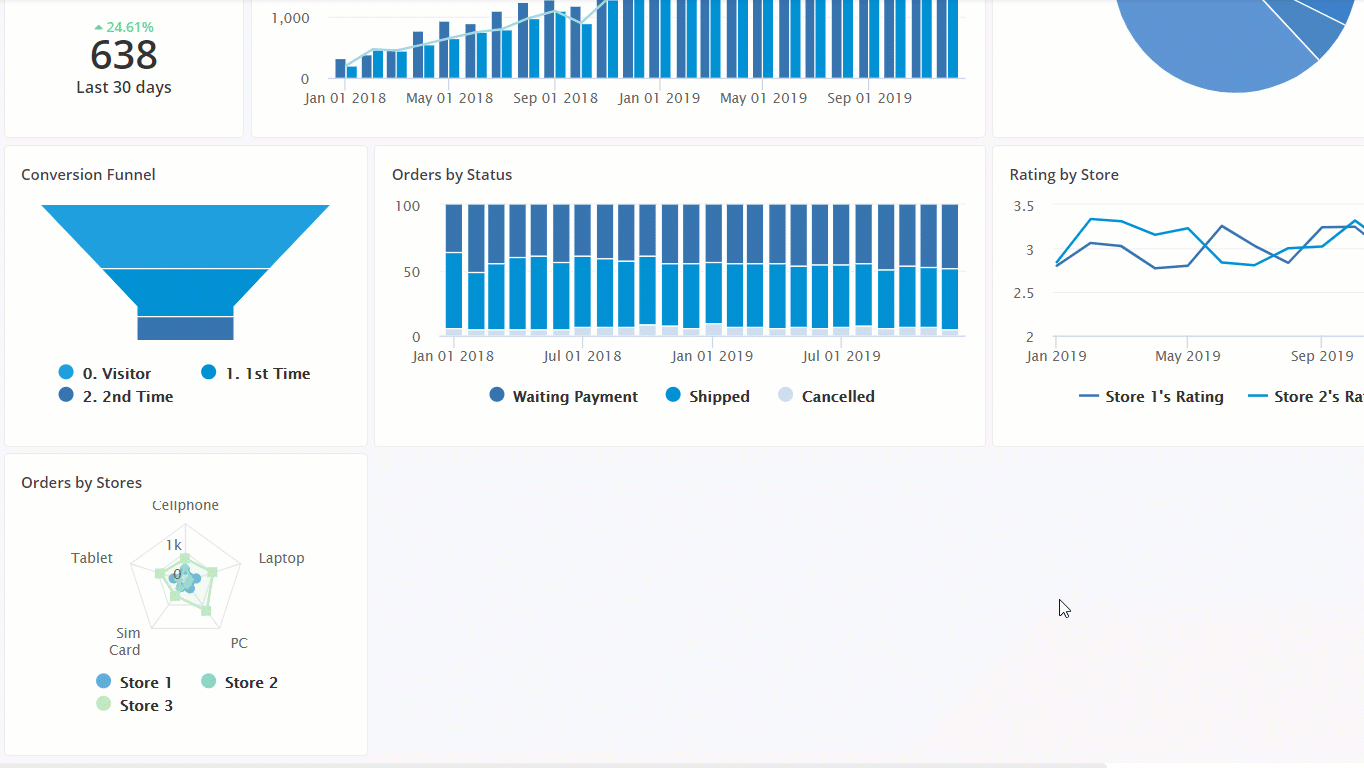1364x768 pixels.
Task: Toggle the '1. 1st Time' legend entry
Action: coord(209,373)
